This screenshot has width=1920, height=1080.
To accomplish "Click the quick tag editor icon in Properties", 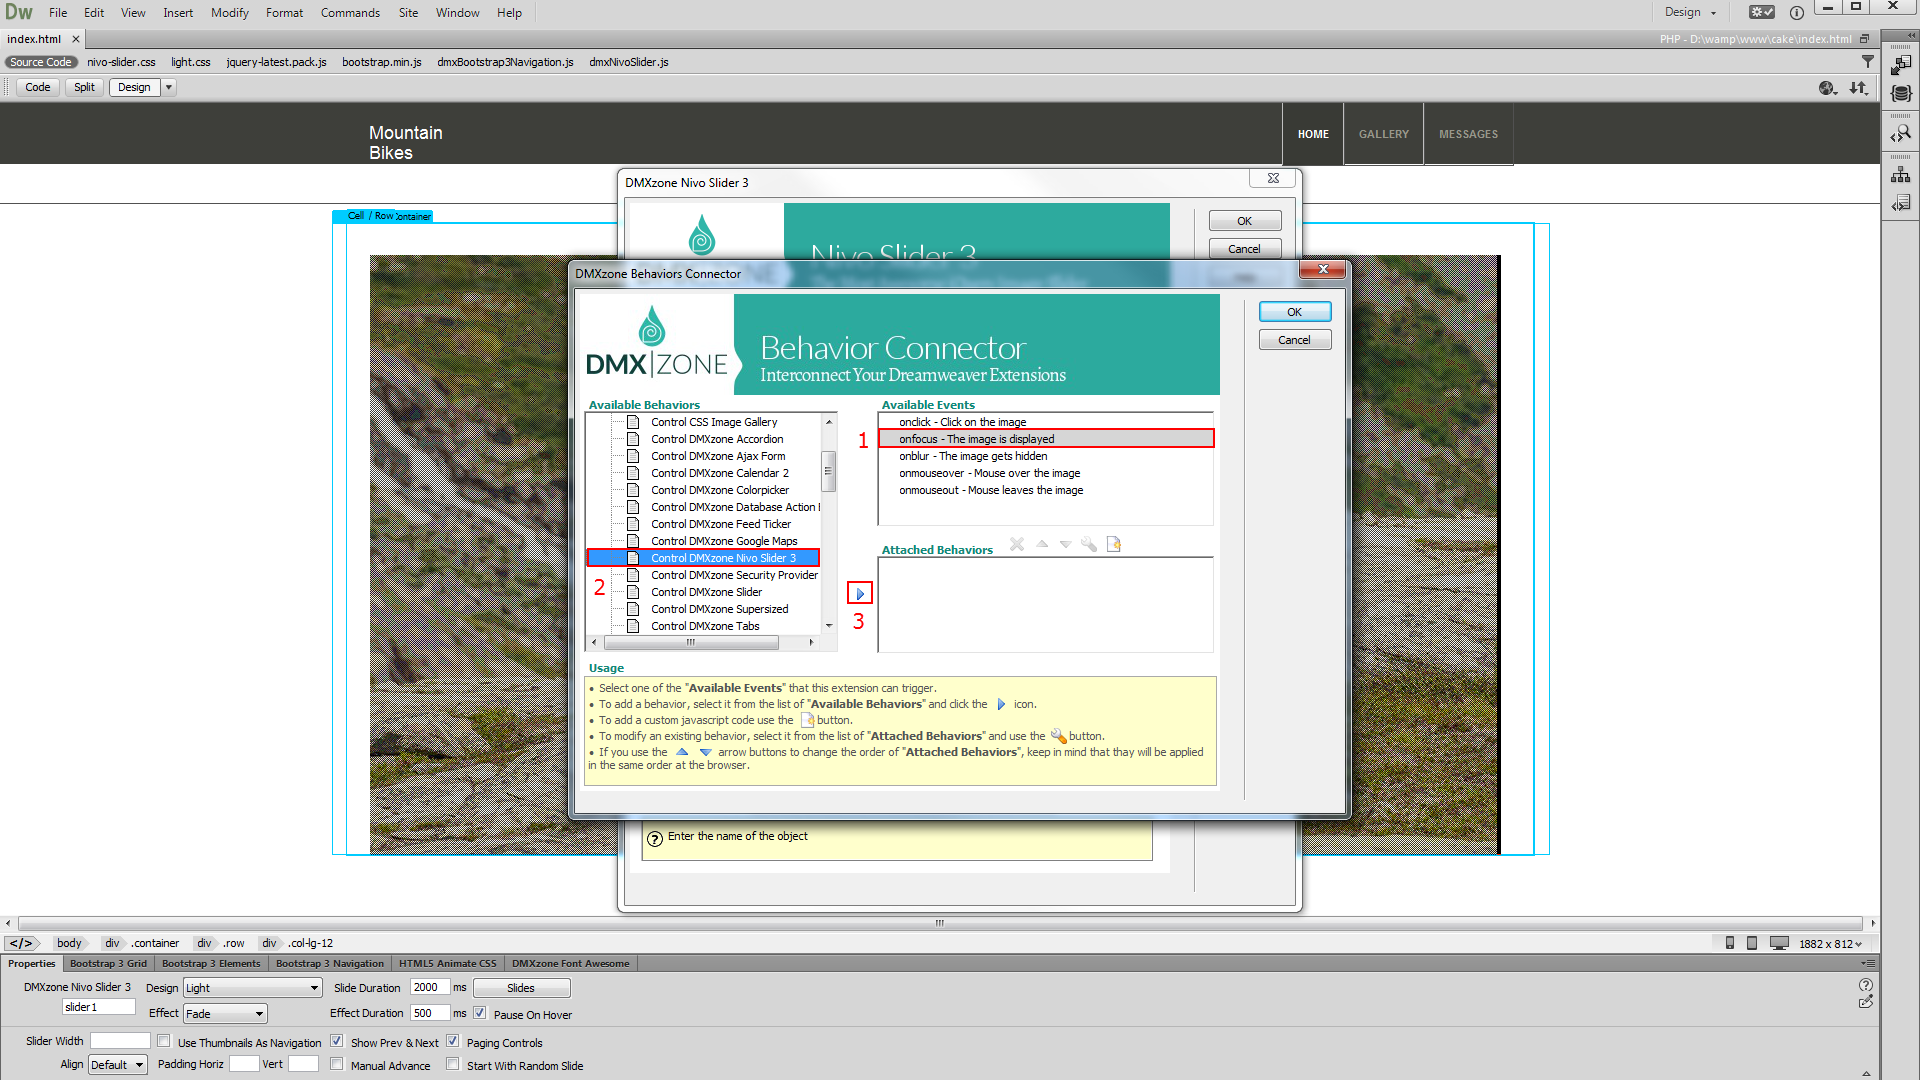I will click(1865, 1002).
